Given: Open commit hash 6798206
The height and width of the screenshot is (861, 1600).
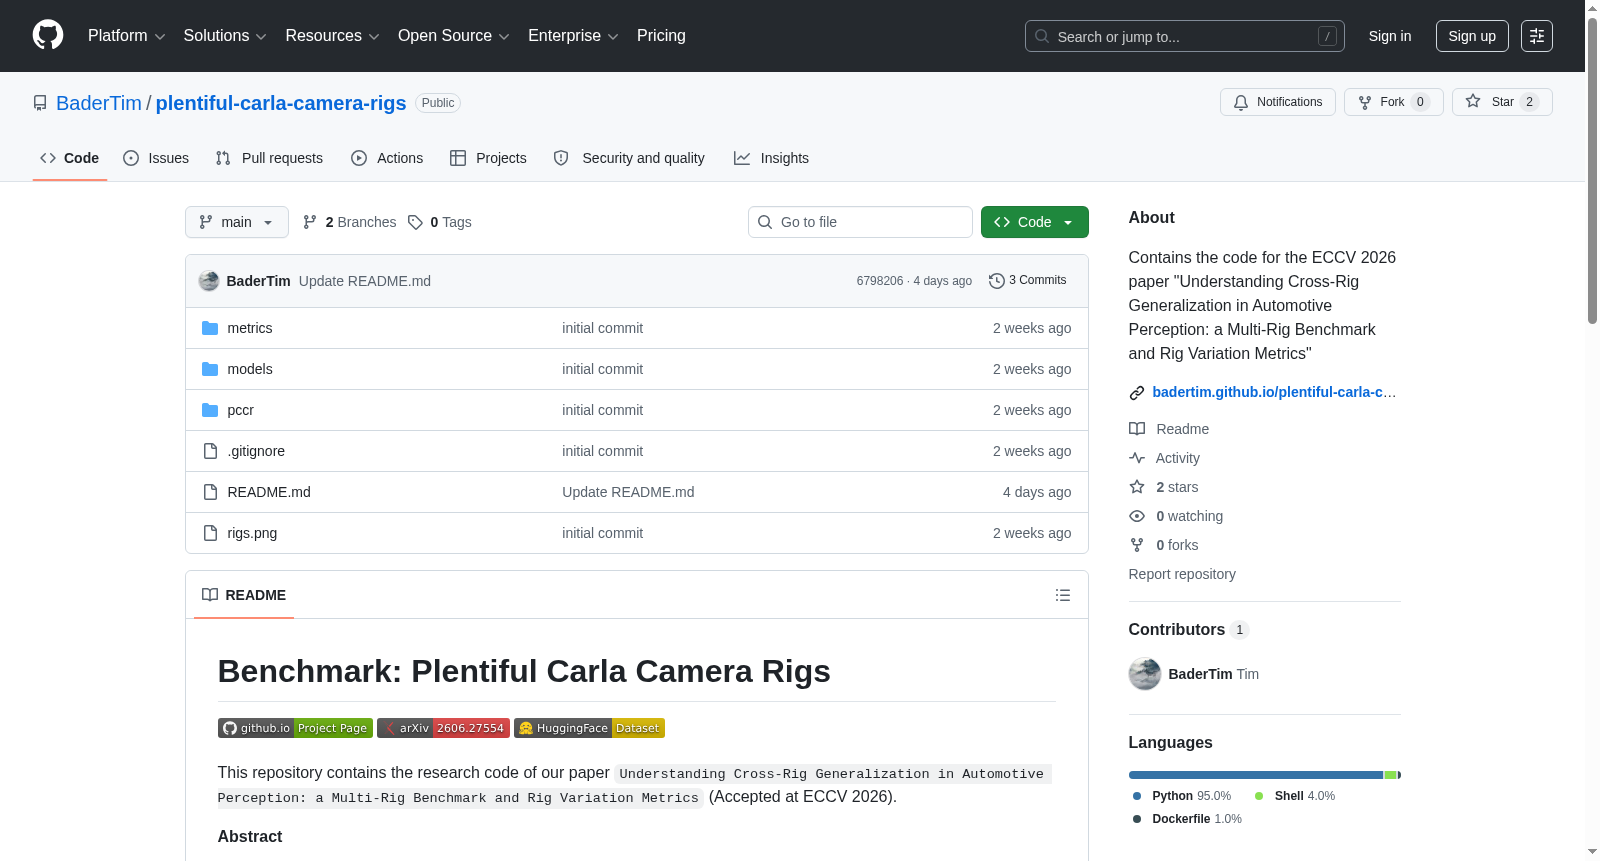Looking at the screenshot, I should pyautogui.click(x=880, y=281).
